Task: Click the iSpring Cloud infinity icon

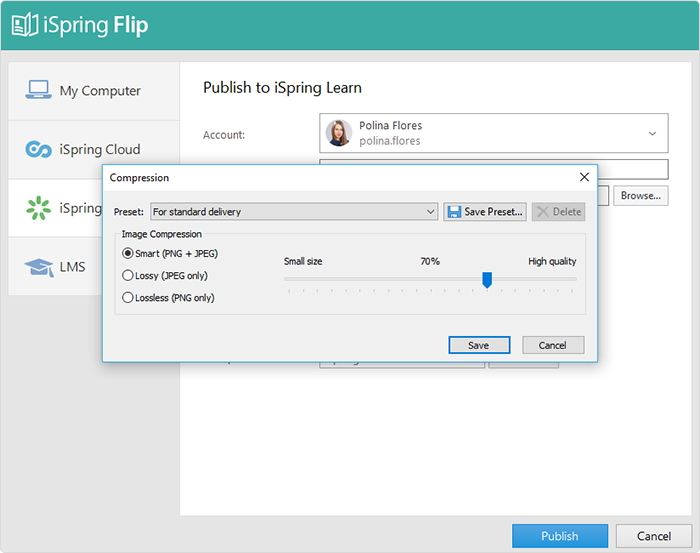Action: [39, 149]
